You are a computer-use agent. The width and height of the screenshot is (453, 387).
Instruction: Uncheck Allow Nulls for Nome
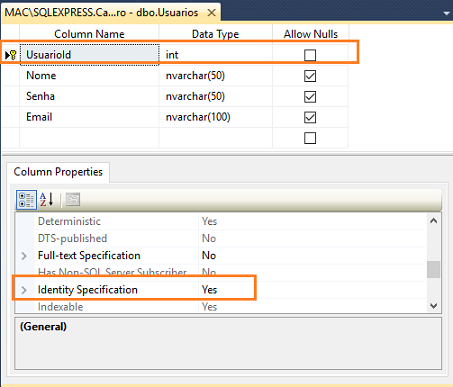pyautogui.click(x=310, y=76)
